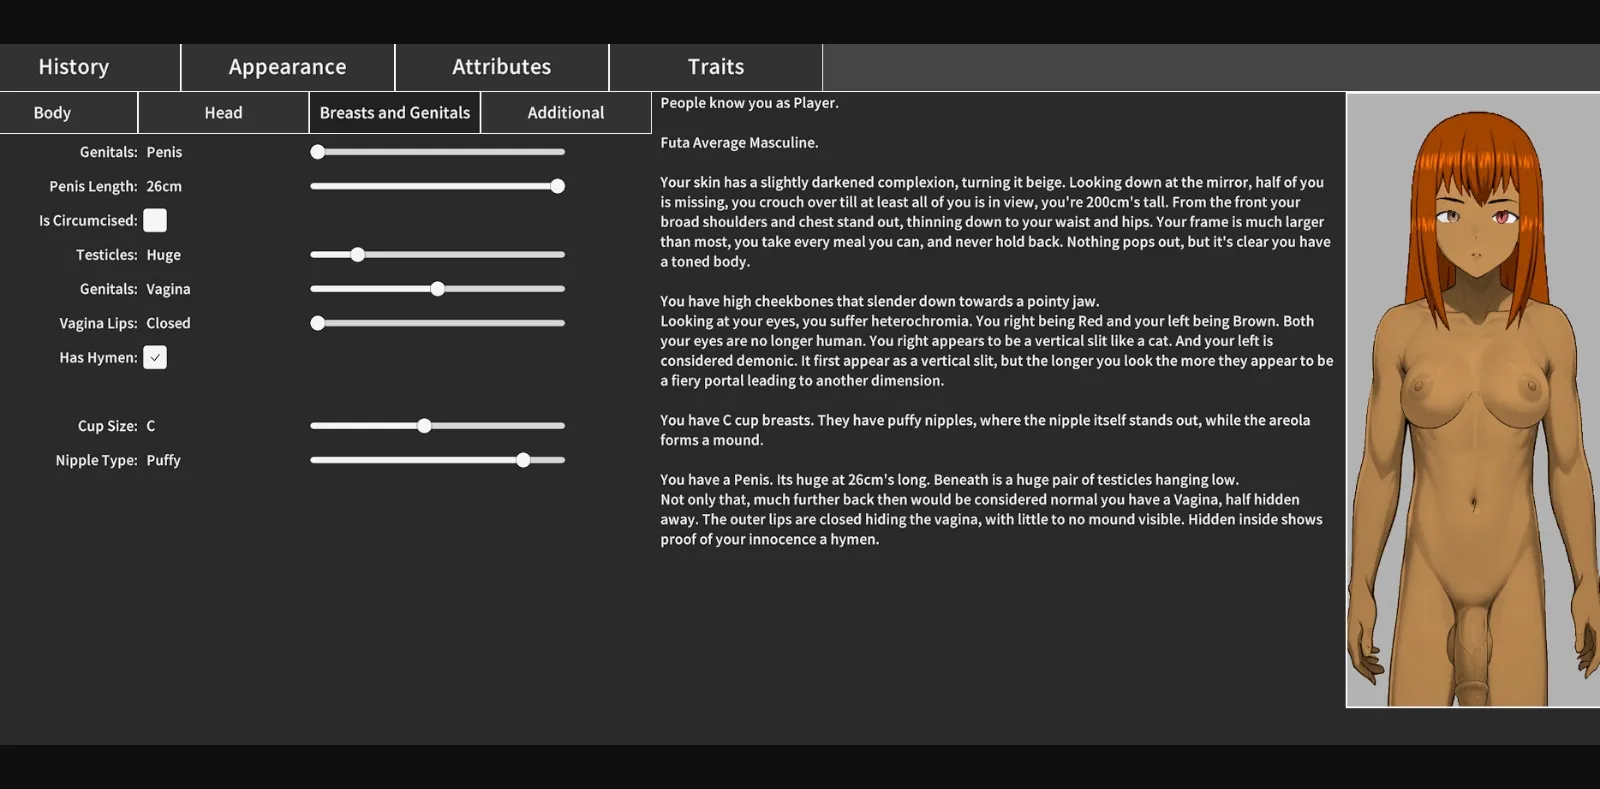The image size is (1600, 789).
Task: Open the History tab
Action: 74,67
